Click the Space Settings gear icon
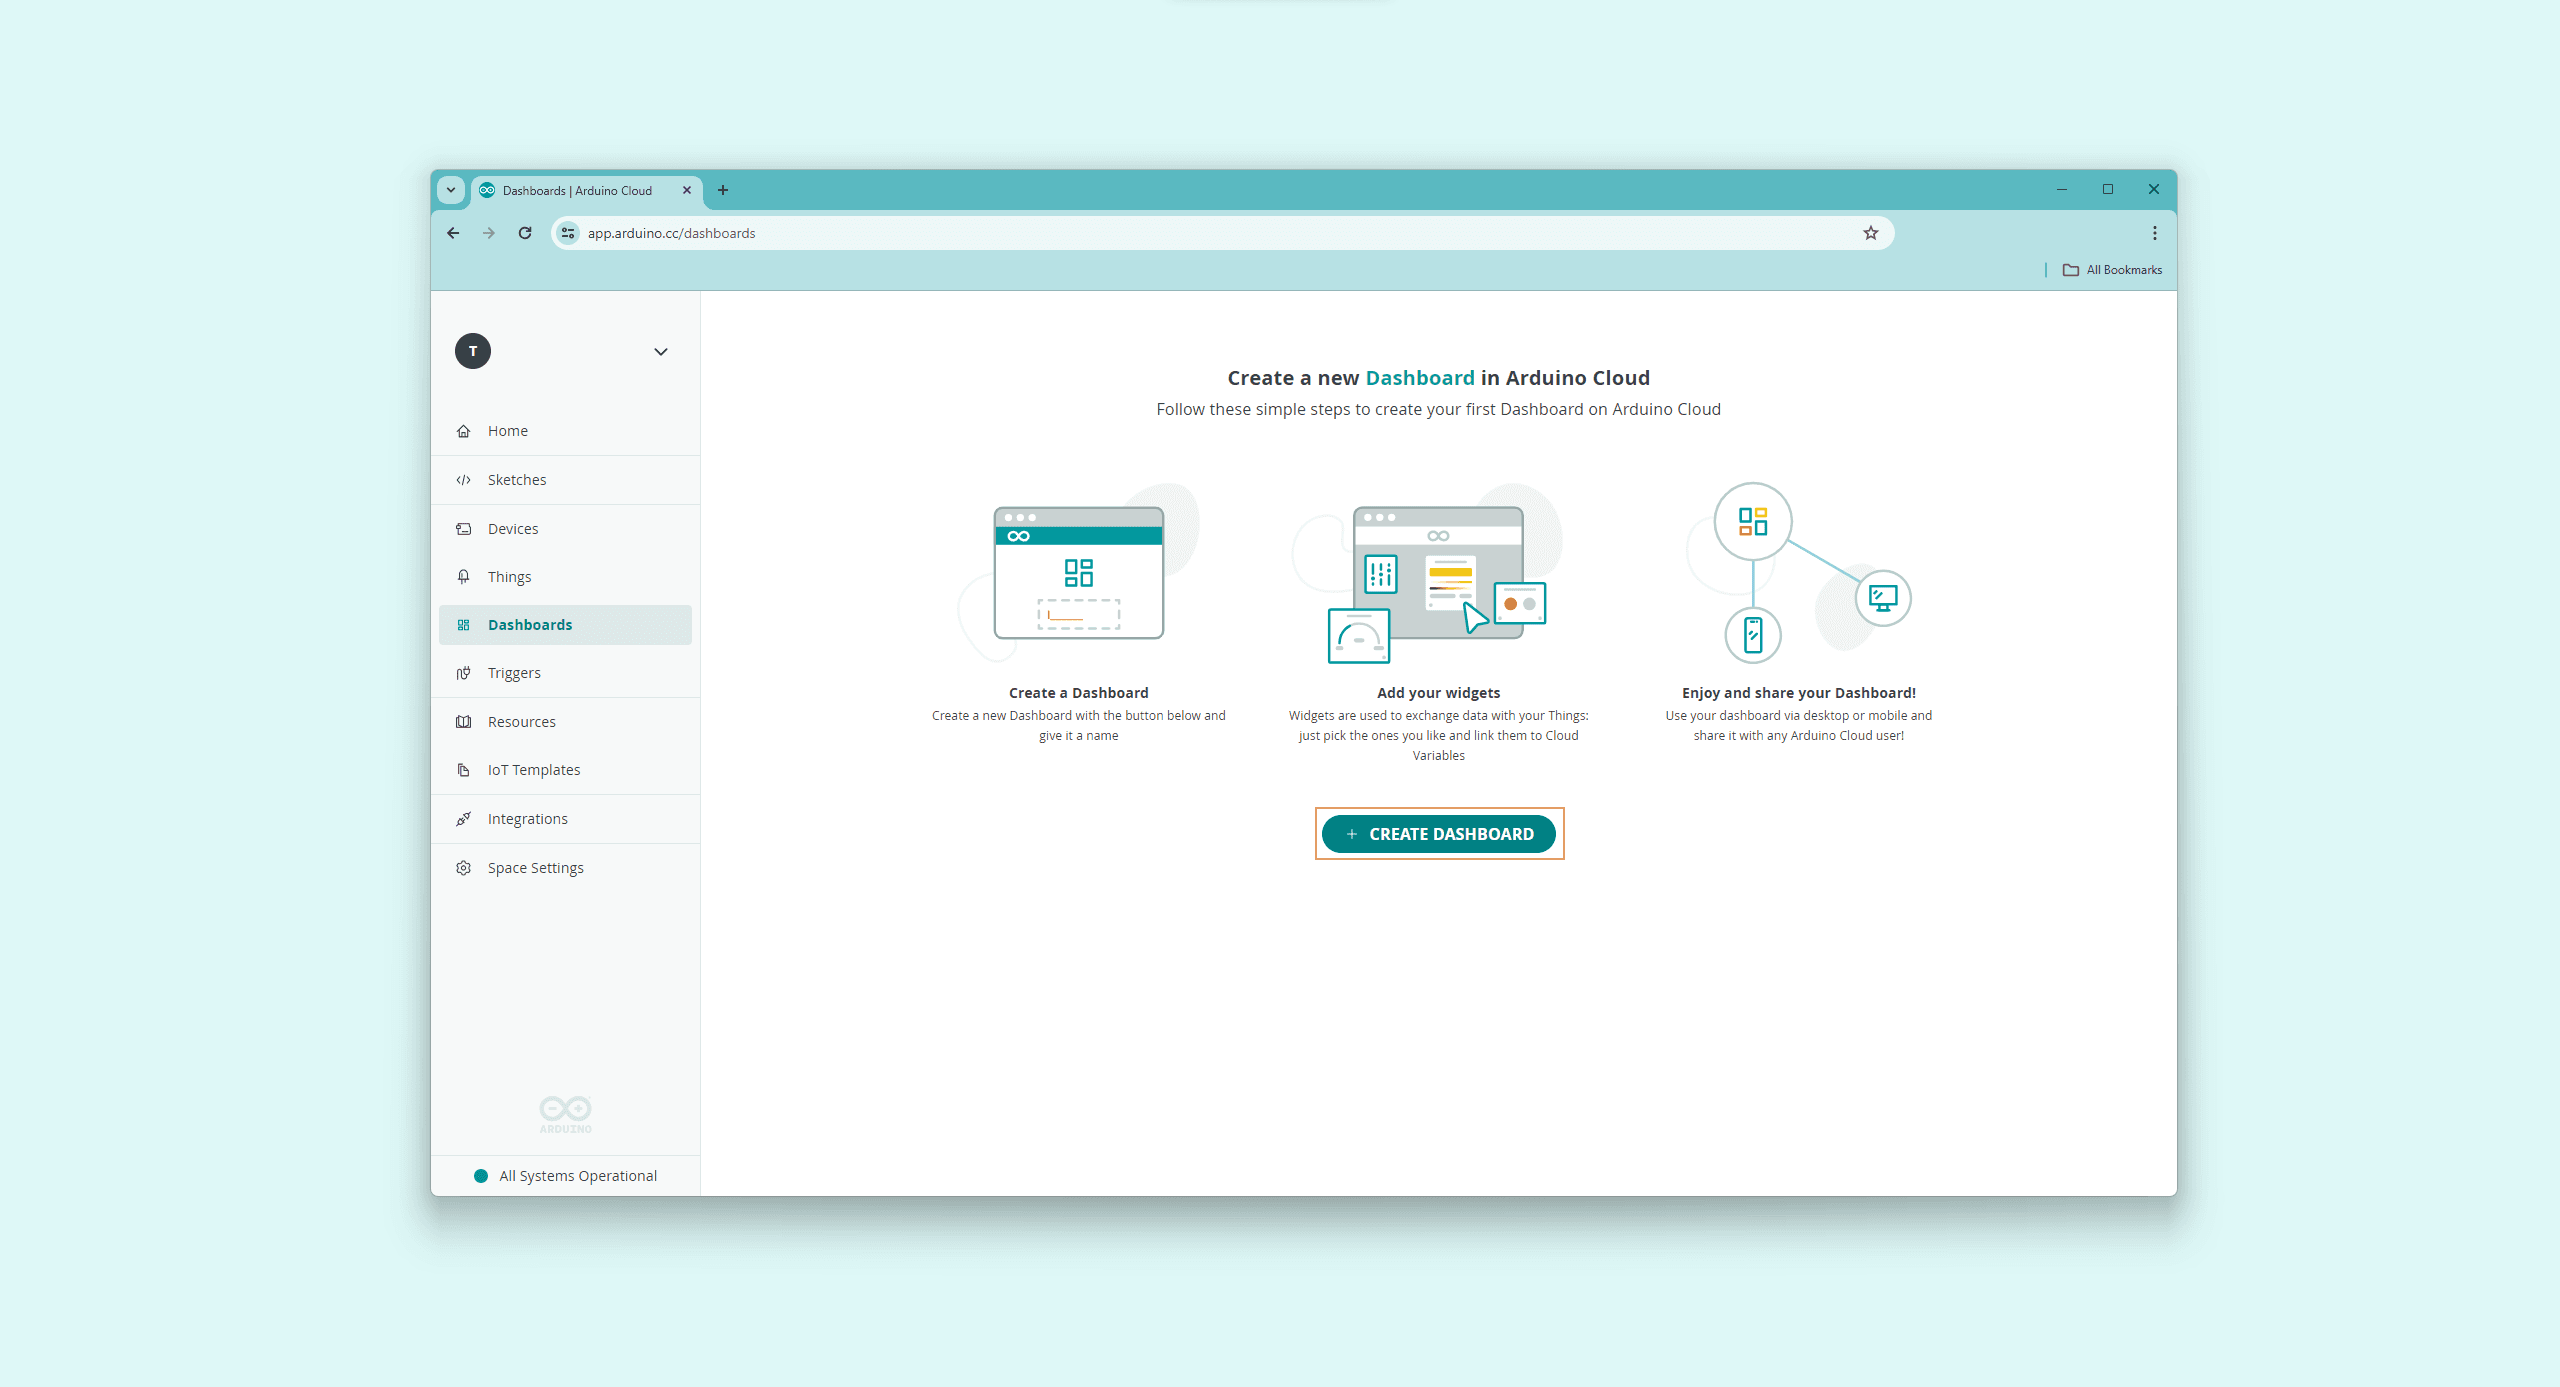This screenshot has width=2560, height=1387. click(x=463, y=868)
